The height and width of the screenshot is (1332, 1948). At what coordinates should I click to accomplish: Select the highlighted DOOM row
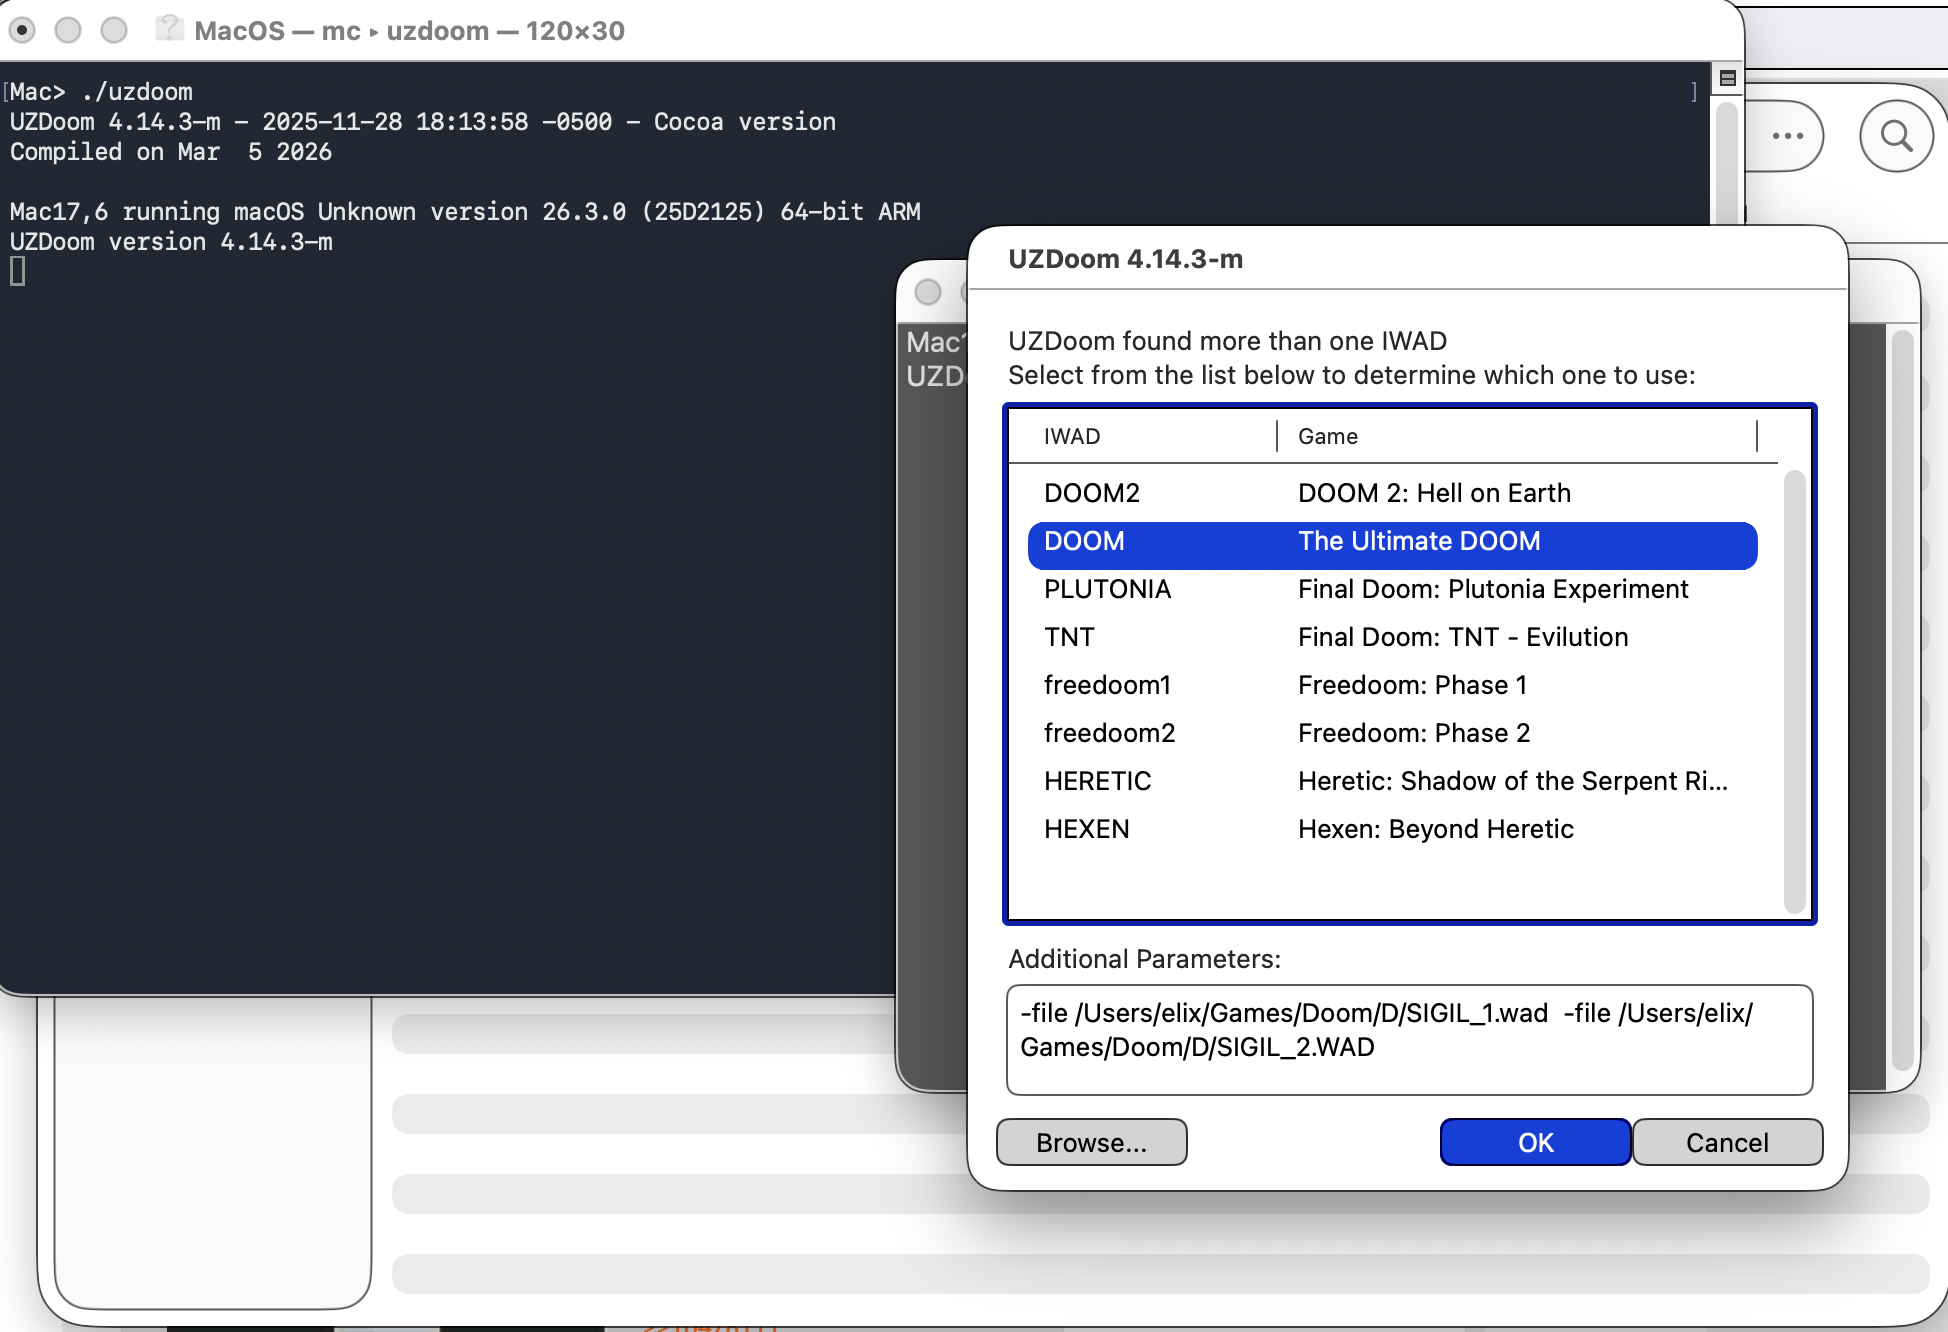click(x=1392, y=545)
